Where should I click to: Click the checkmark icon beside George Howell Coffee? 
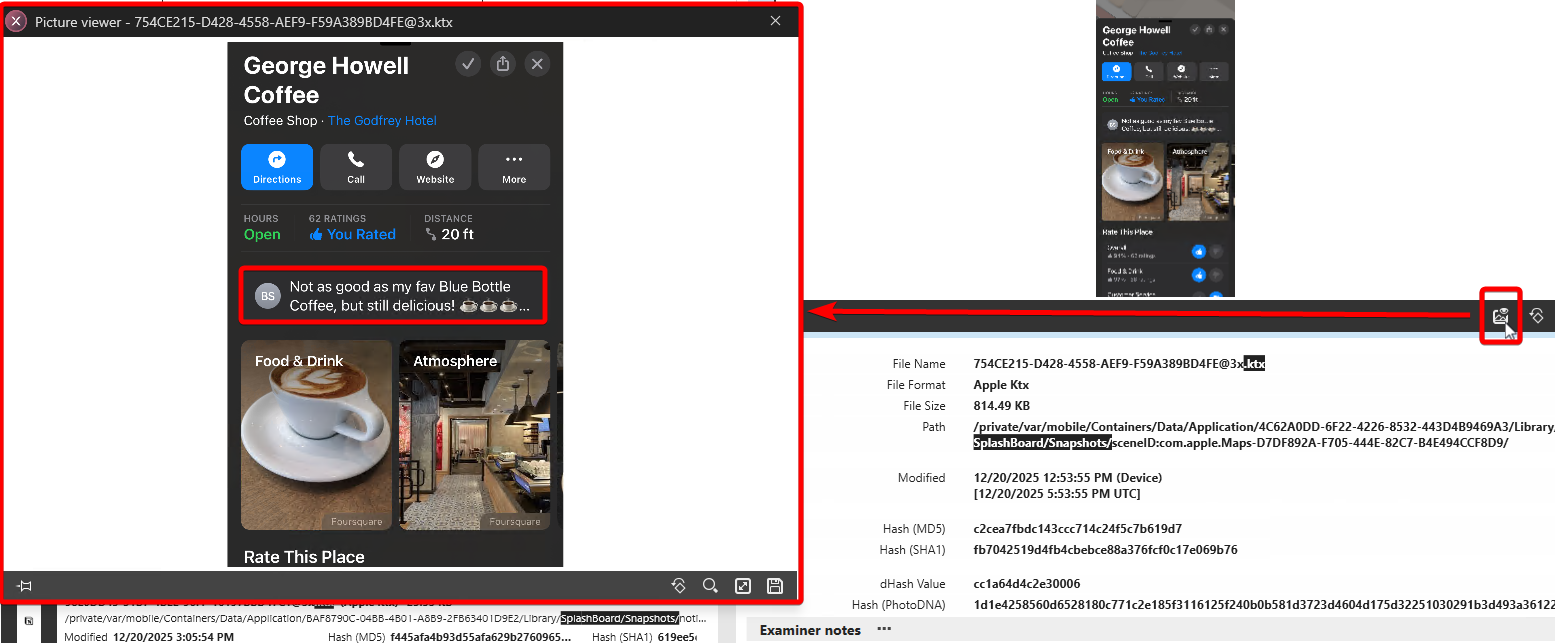point(468,64)
